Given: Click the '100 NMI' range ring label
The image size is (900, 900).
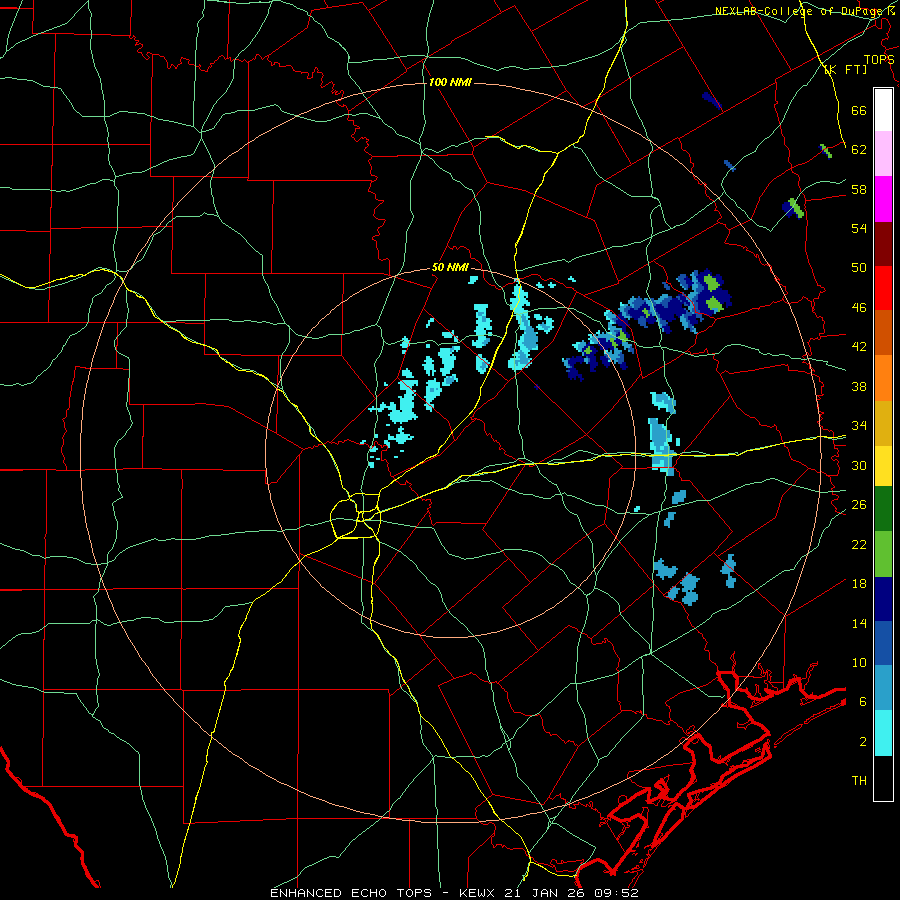Looking at the screenshot, I should [x=450, y=82].
